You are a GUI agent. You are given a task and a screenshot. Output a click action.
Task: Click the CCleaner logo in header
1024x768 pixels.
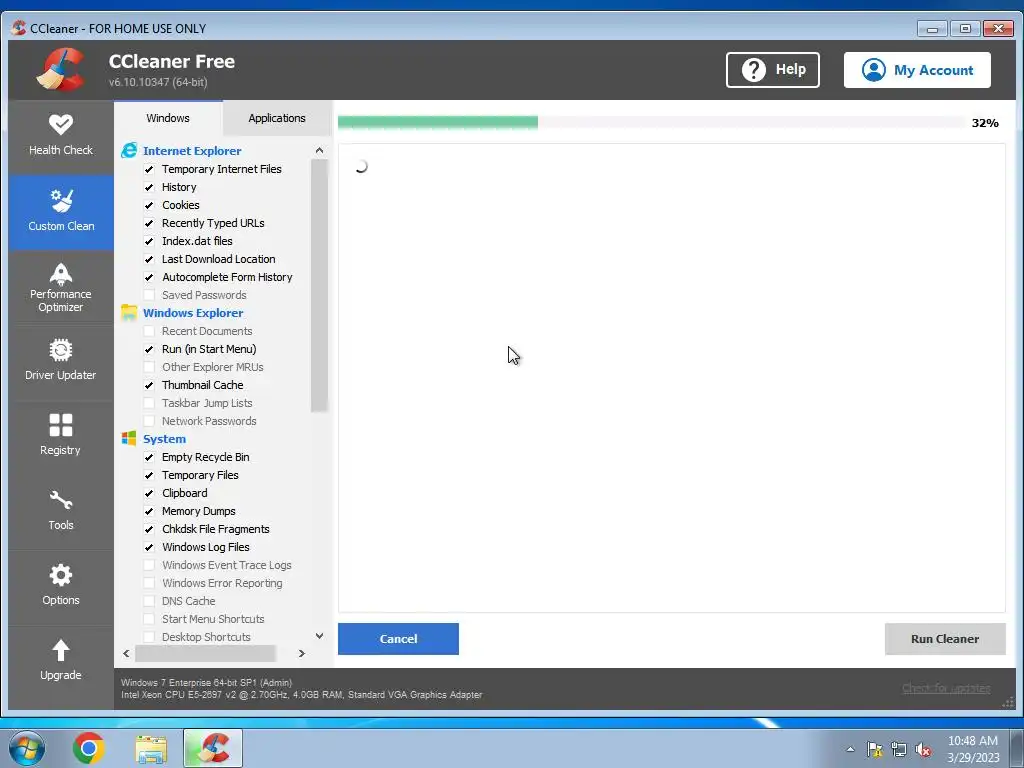pyautogui.click(x=61, y=70)
